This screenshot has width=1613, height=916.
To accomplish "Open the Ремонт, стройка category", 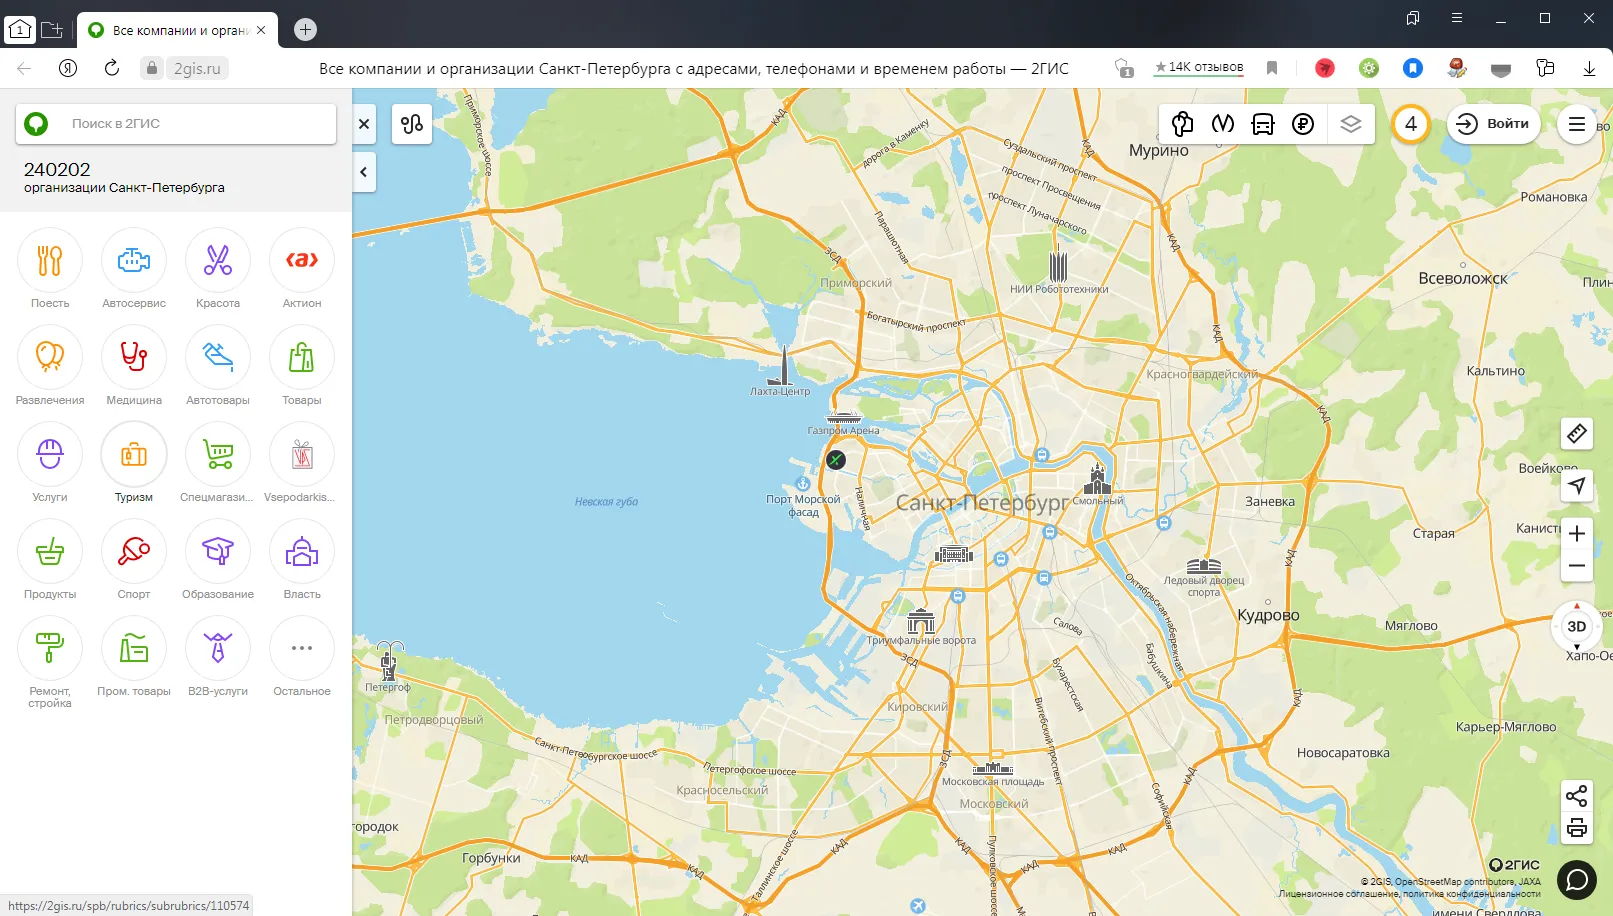I will [50, 663].
